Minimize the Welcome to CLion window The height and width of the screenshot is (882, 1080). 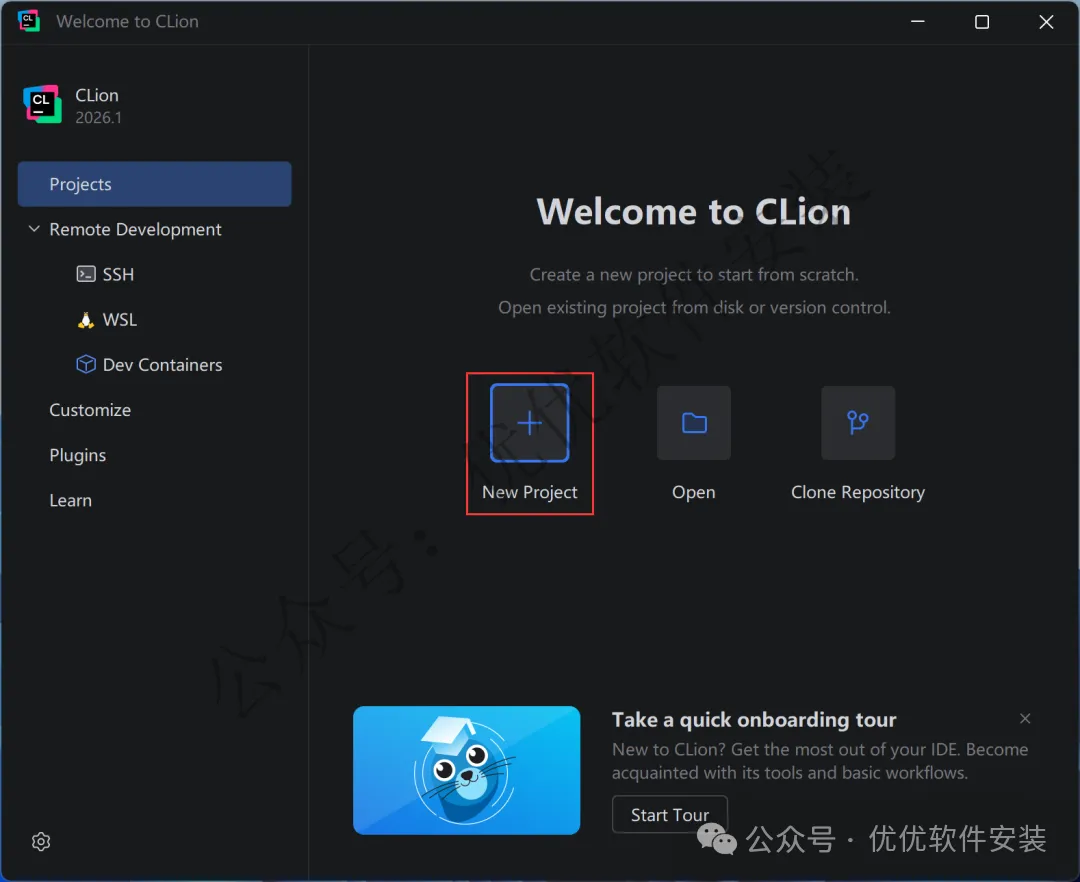(917, 21)
